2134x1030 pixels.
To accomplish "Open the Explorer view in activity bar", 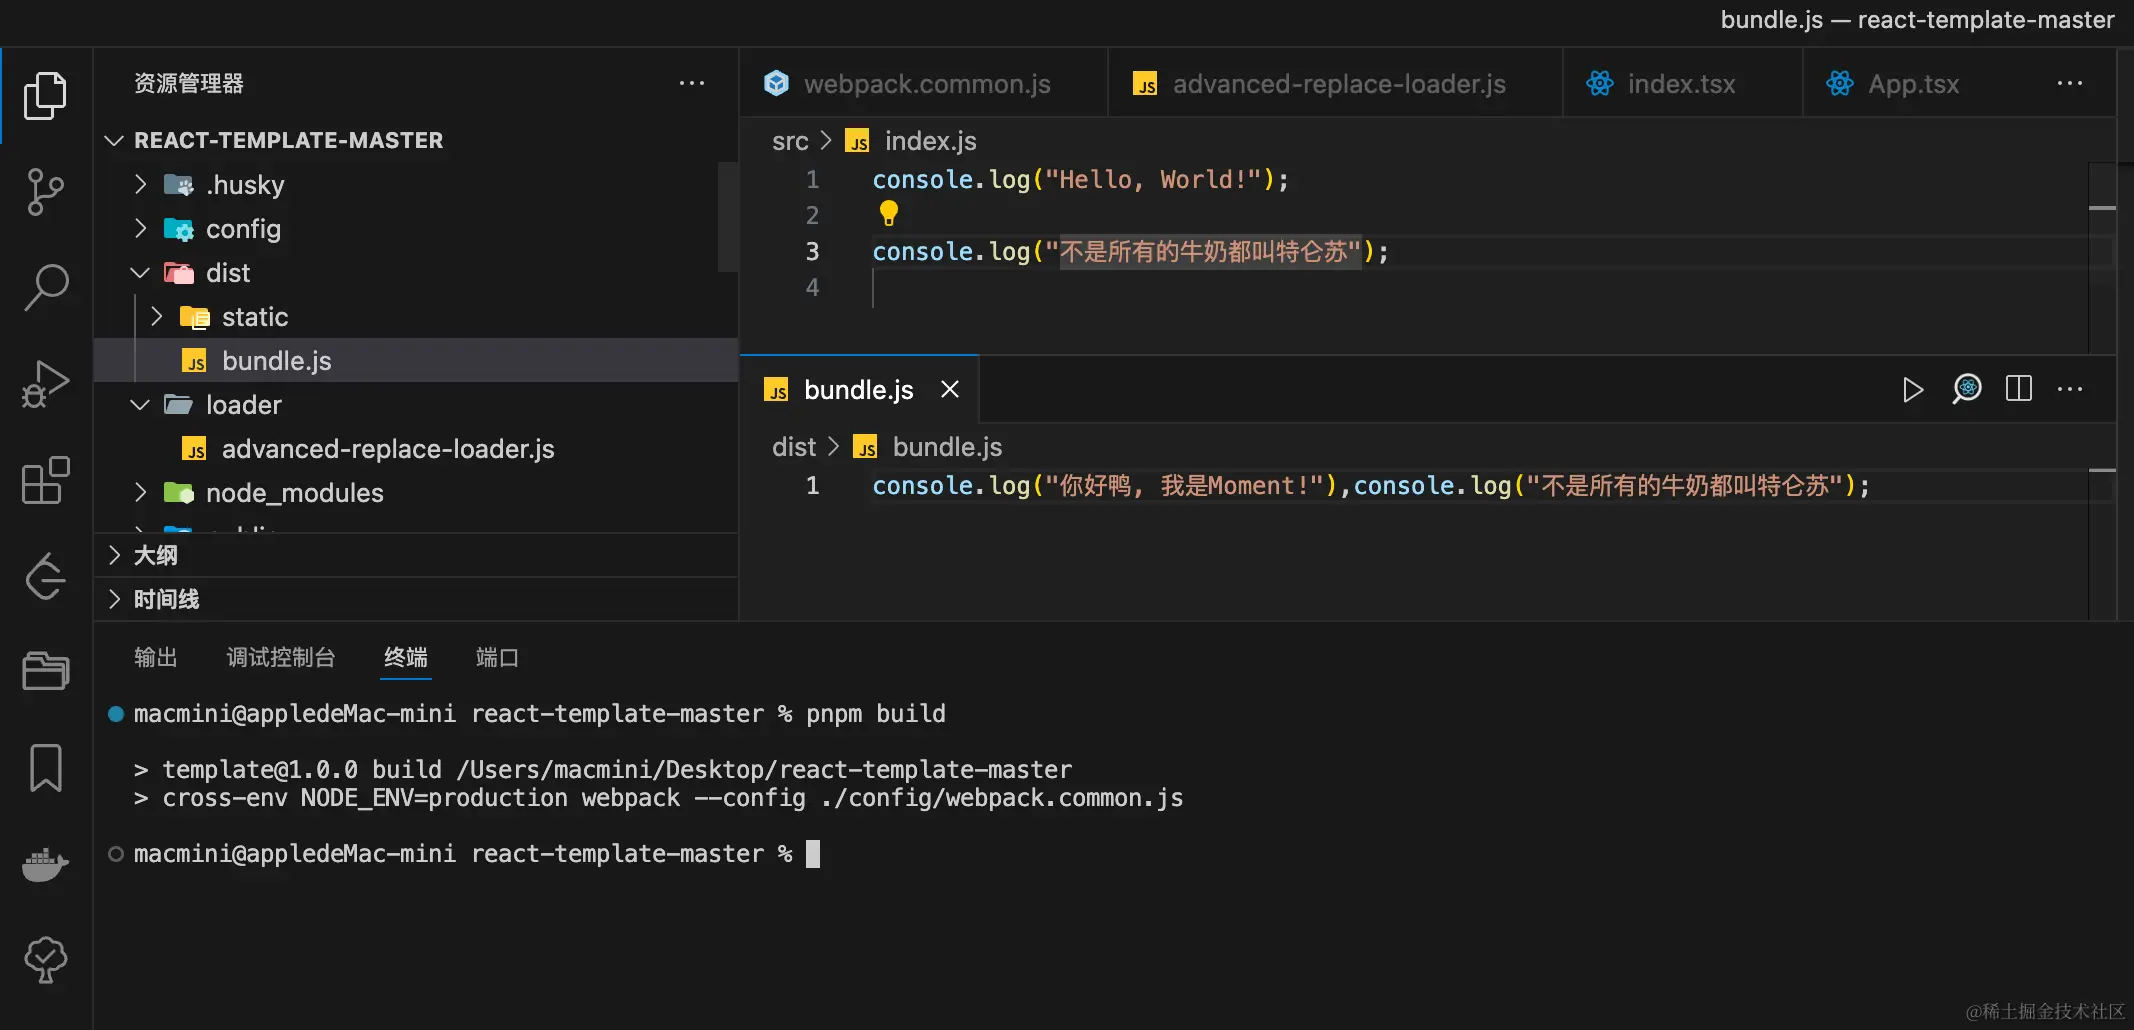I will (45, 96).
